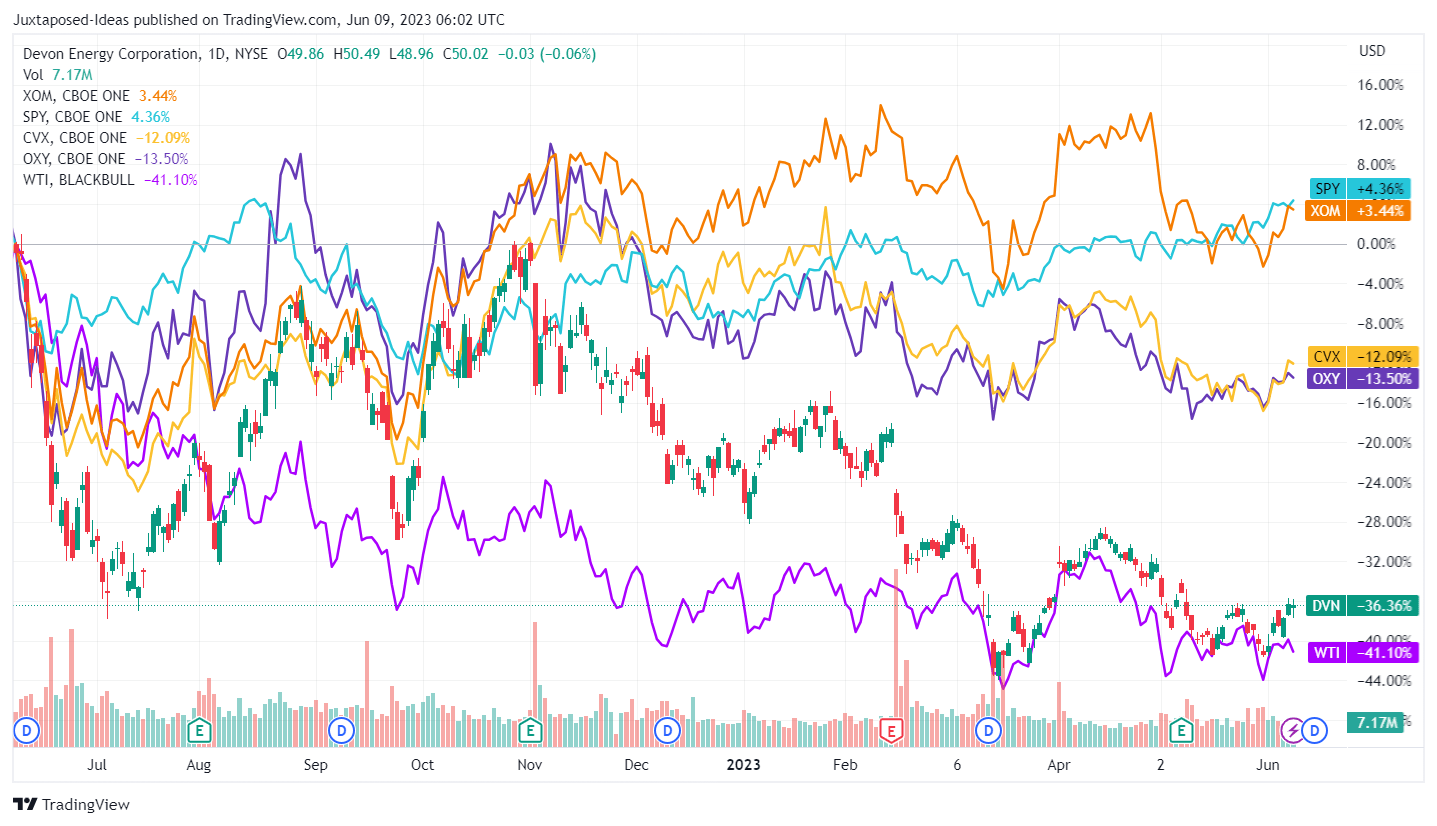Click the Jul label on time axis

[x=97, y=765]
